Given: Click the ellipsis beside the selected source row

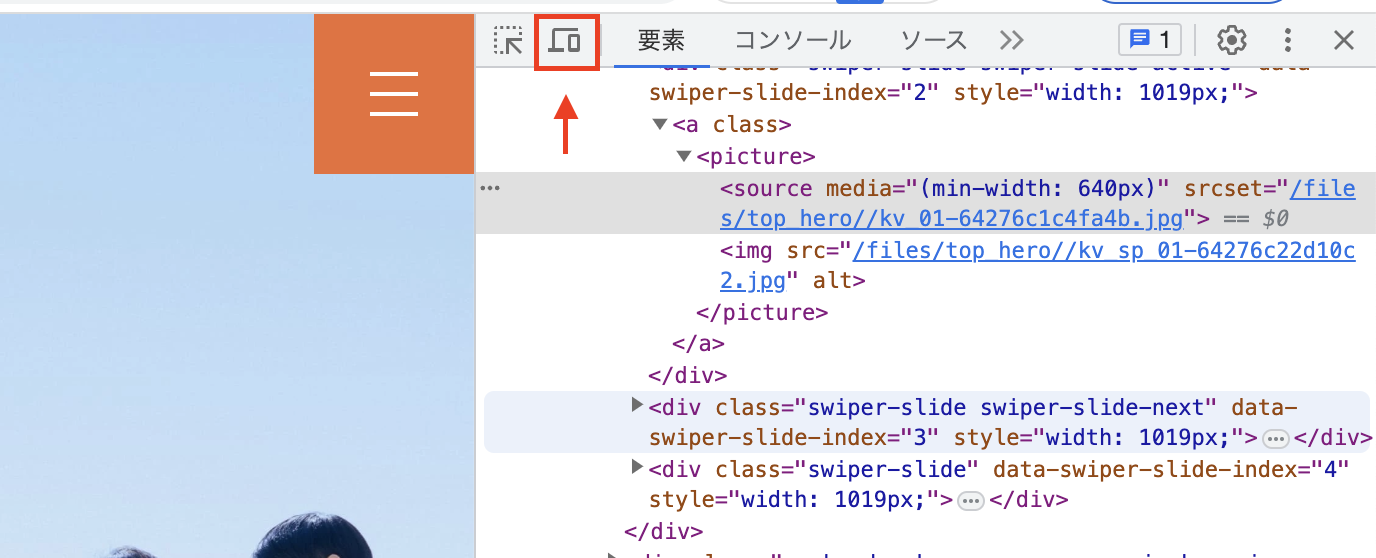Looking at the screenshot, I should pos(490,188).
